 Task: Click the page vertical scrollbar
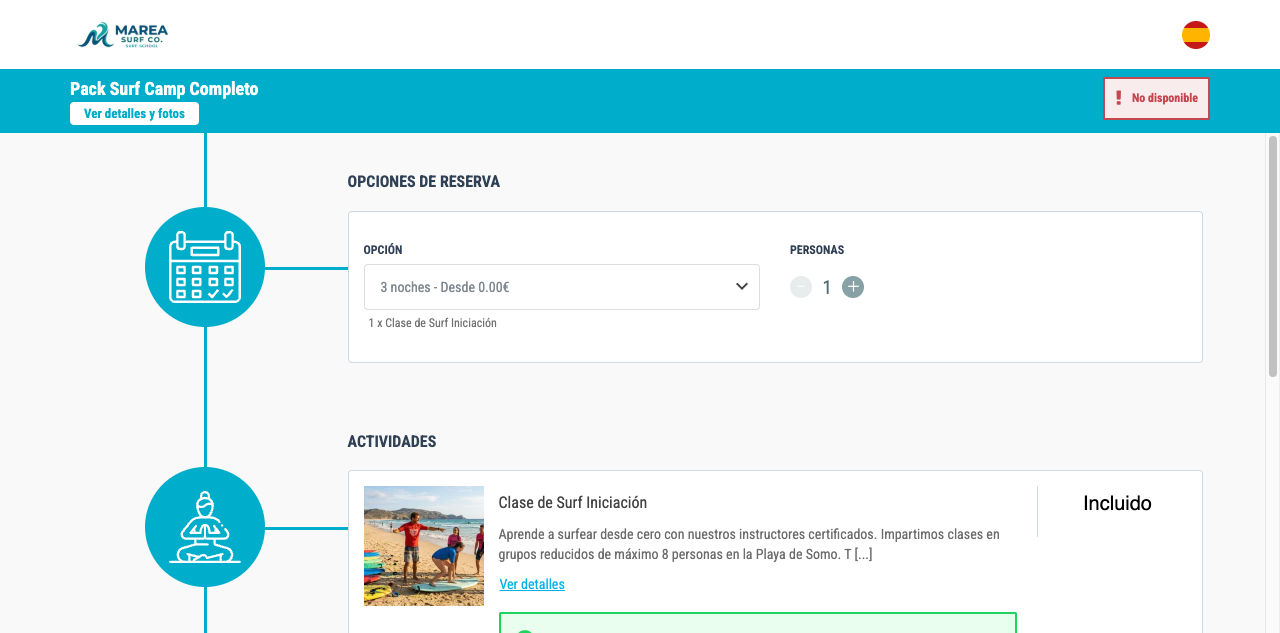pos(1273,257)
